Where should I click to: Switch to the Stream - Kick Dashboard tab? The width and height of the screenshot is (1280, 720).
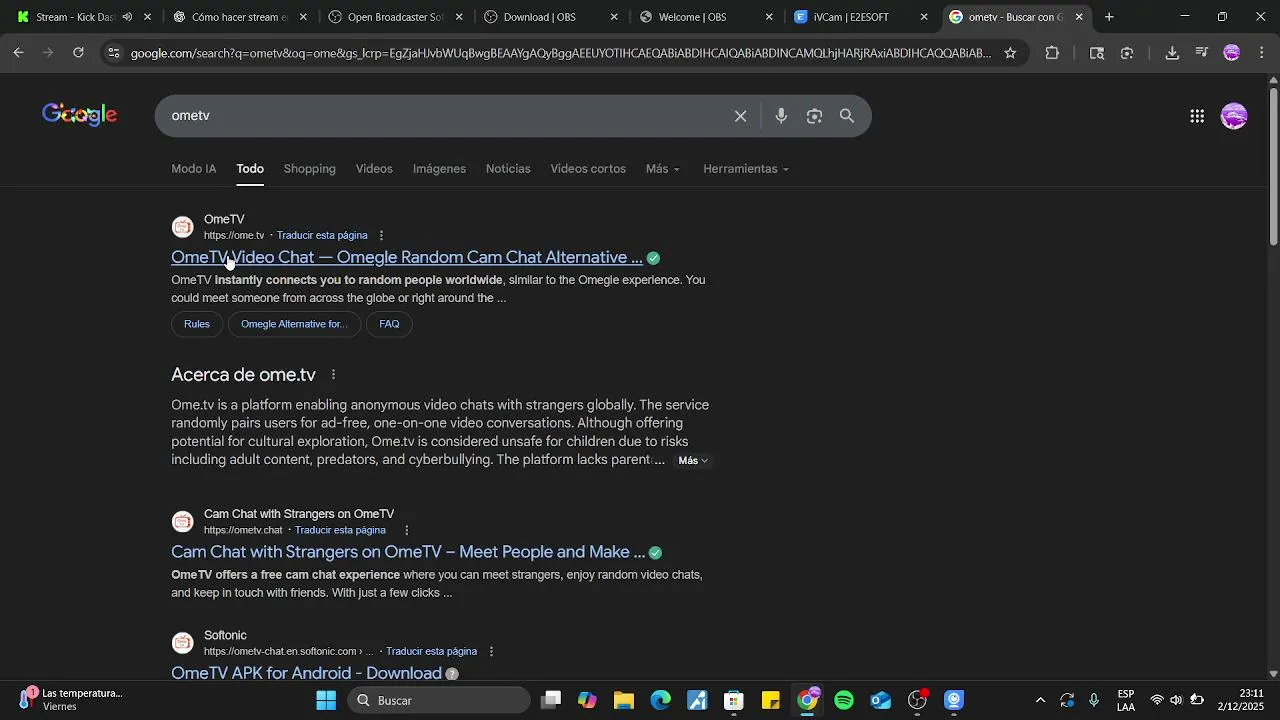(x=76, y=17)
